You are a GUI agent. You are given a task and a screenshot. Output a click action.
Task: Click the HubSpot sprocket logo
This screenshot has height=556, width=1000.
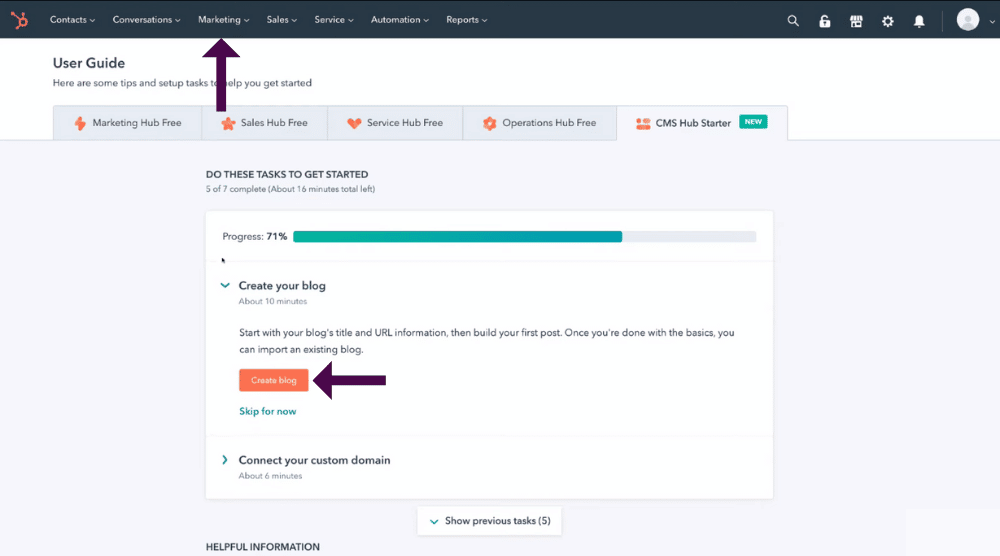point(19,20)
